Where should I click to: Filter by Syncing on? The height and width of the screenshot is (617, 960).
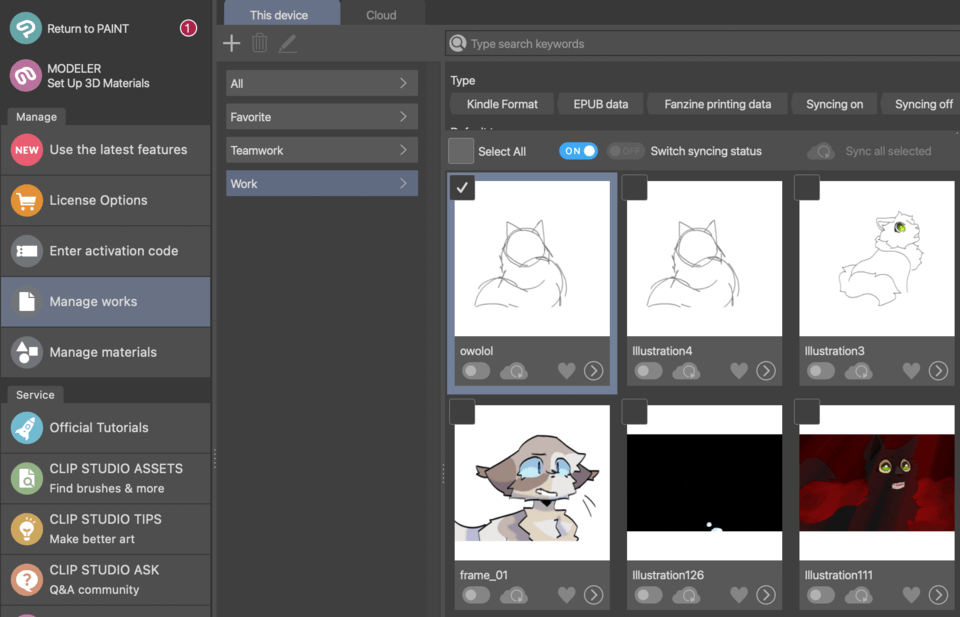click(x=834, y=104)
